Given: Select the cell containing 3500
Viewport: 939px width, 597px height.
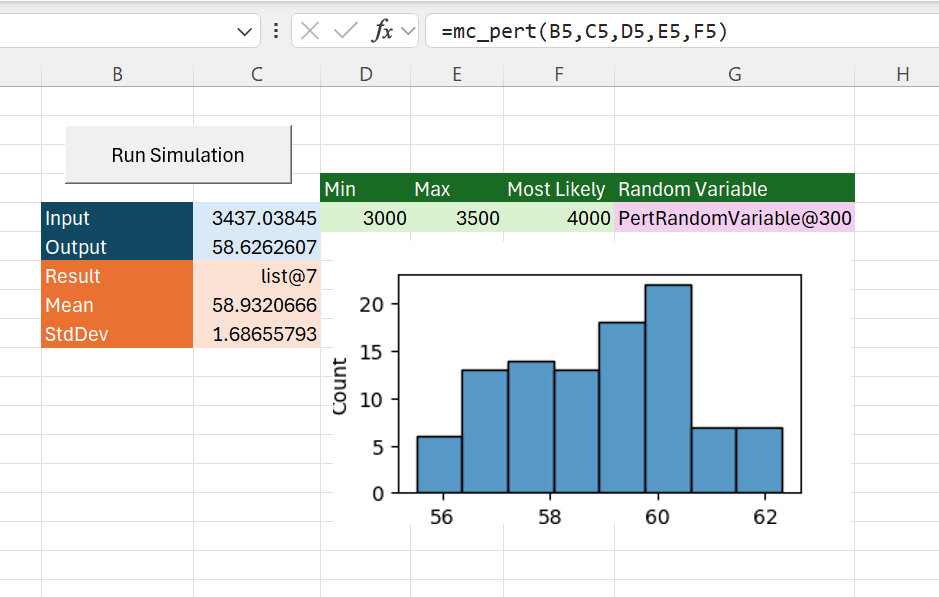Looking at the screenshot, I should pos(457,217).
